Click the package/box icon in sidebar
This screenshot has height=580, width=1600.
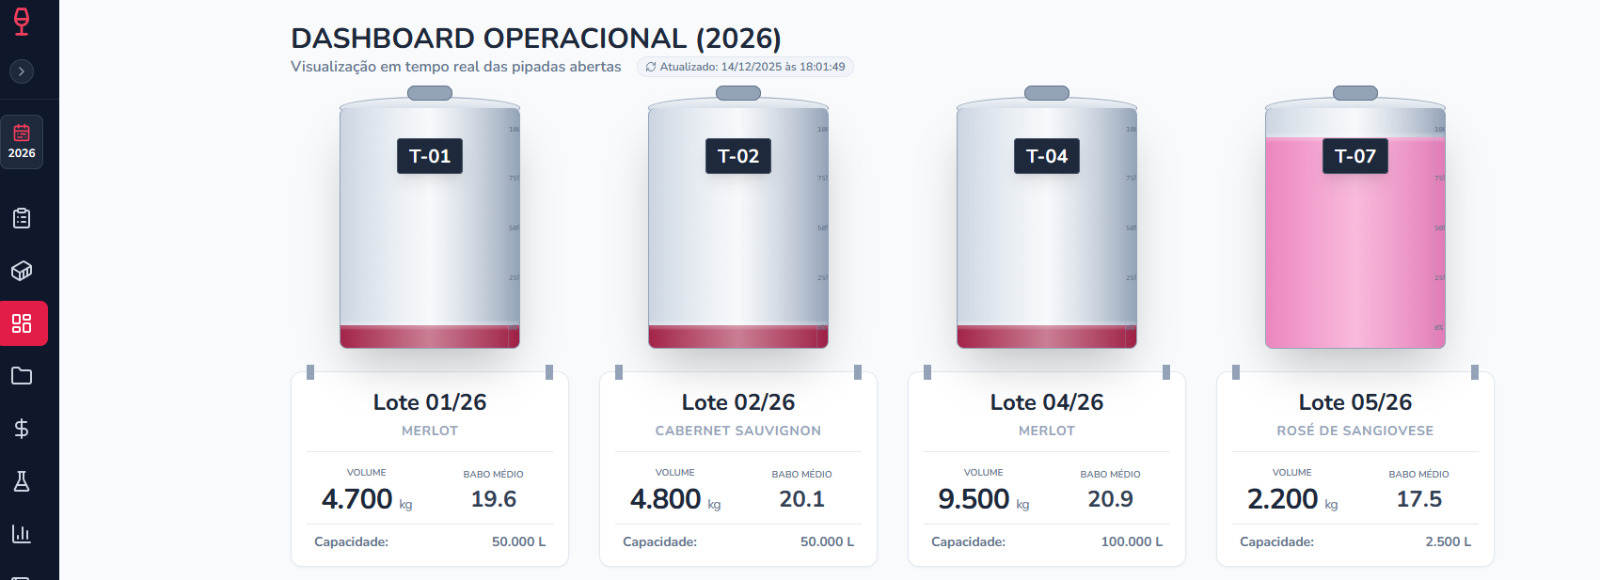23,270
